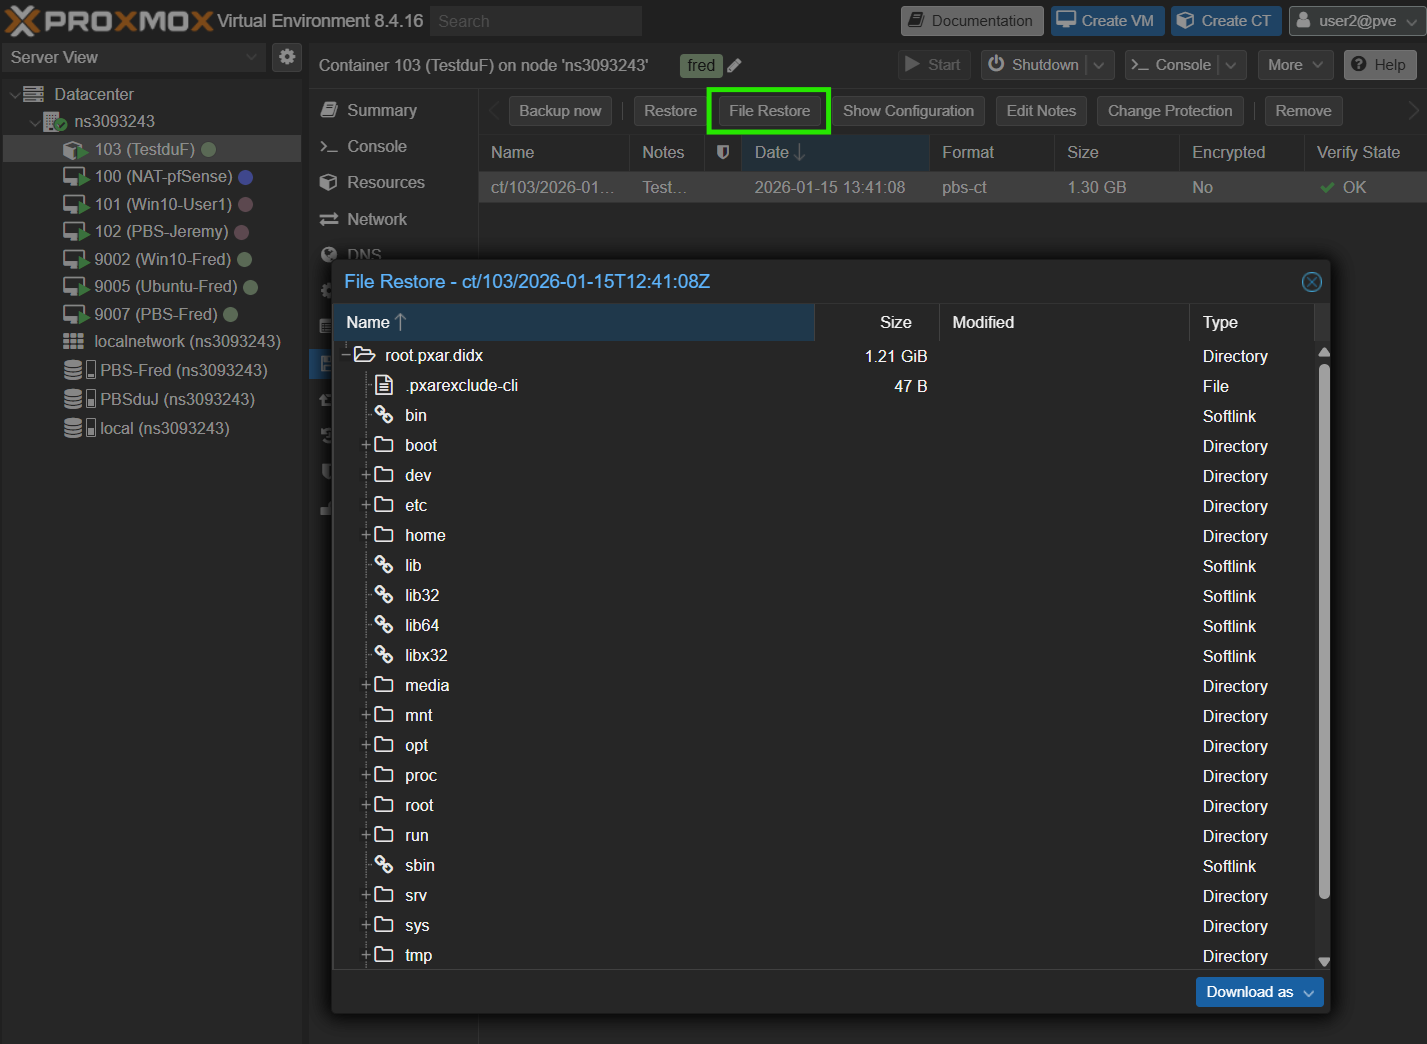
Task: Close the File Restore dialog
Action: click(x=1311, y=282)
